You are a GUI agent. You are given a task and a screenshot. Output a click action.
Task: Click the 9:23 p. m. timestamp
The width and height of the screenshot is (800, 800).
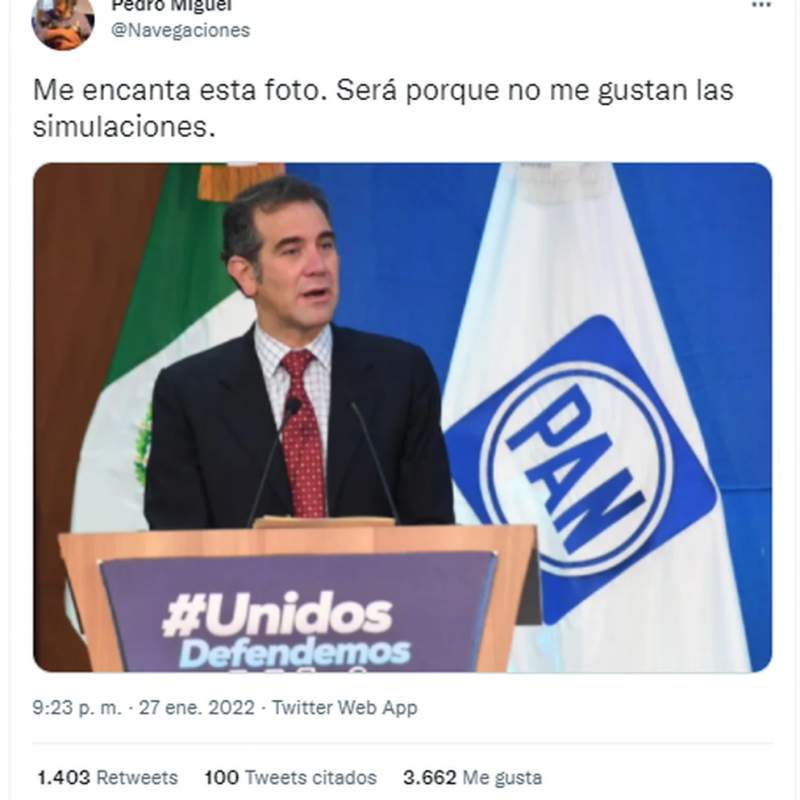[x=77, y=708]
